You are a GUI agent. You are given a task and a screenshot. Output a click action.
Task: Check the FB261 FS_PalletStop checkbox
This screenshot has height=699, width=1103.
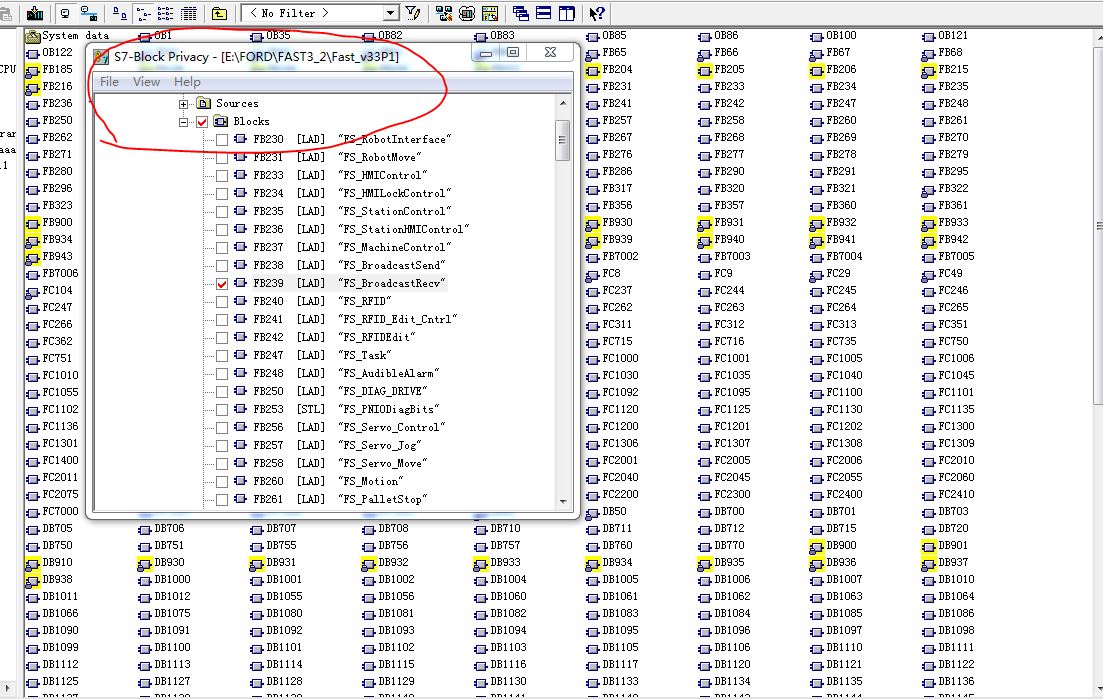[222, 500]
